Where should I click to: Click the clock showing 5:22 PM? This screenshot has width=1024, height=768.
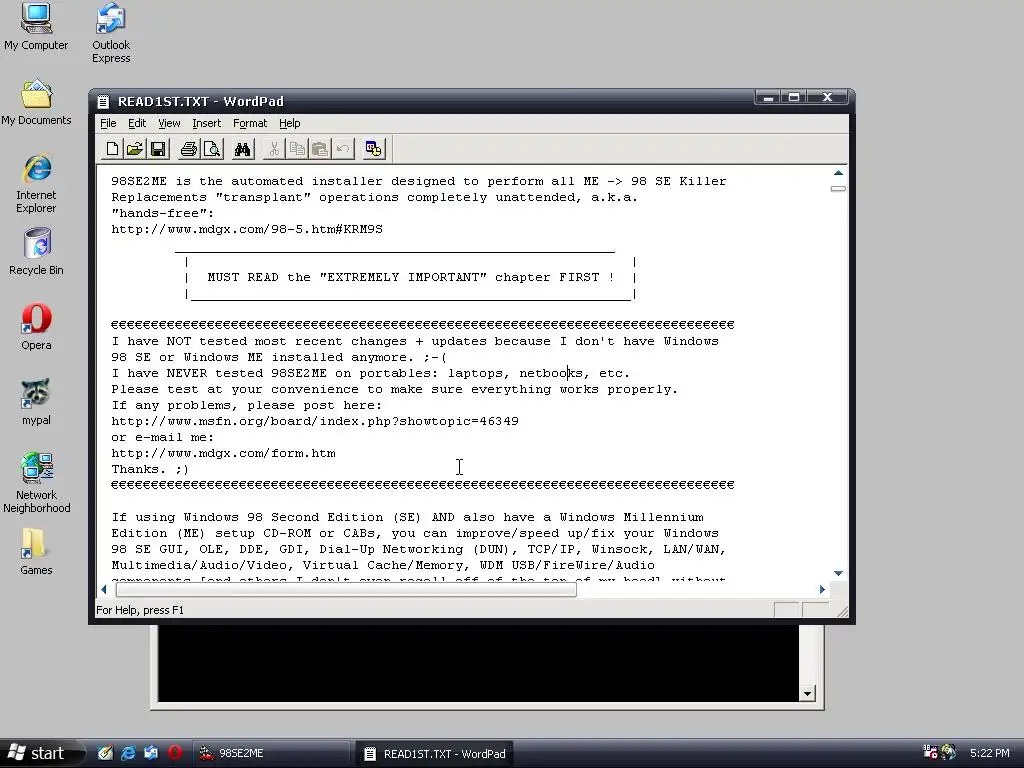pos(989,753)
